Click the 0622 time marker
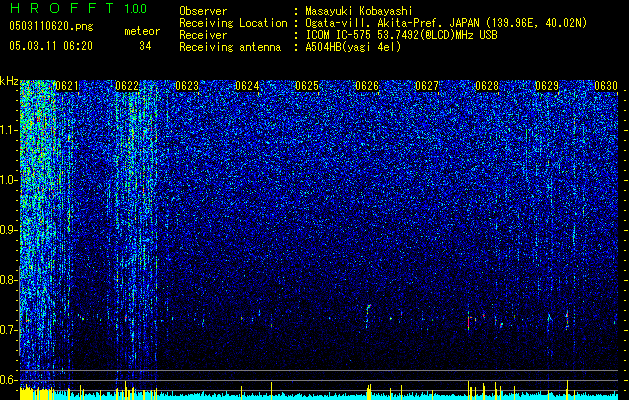 click(127, 86)
